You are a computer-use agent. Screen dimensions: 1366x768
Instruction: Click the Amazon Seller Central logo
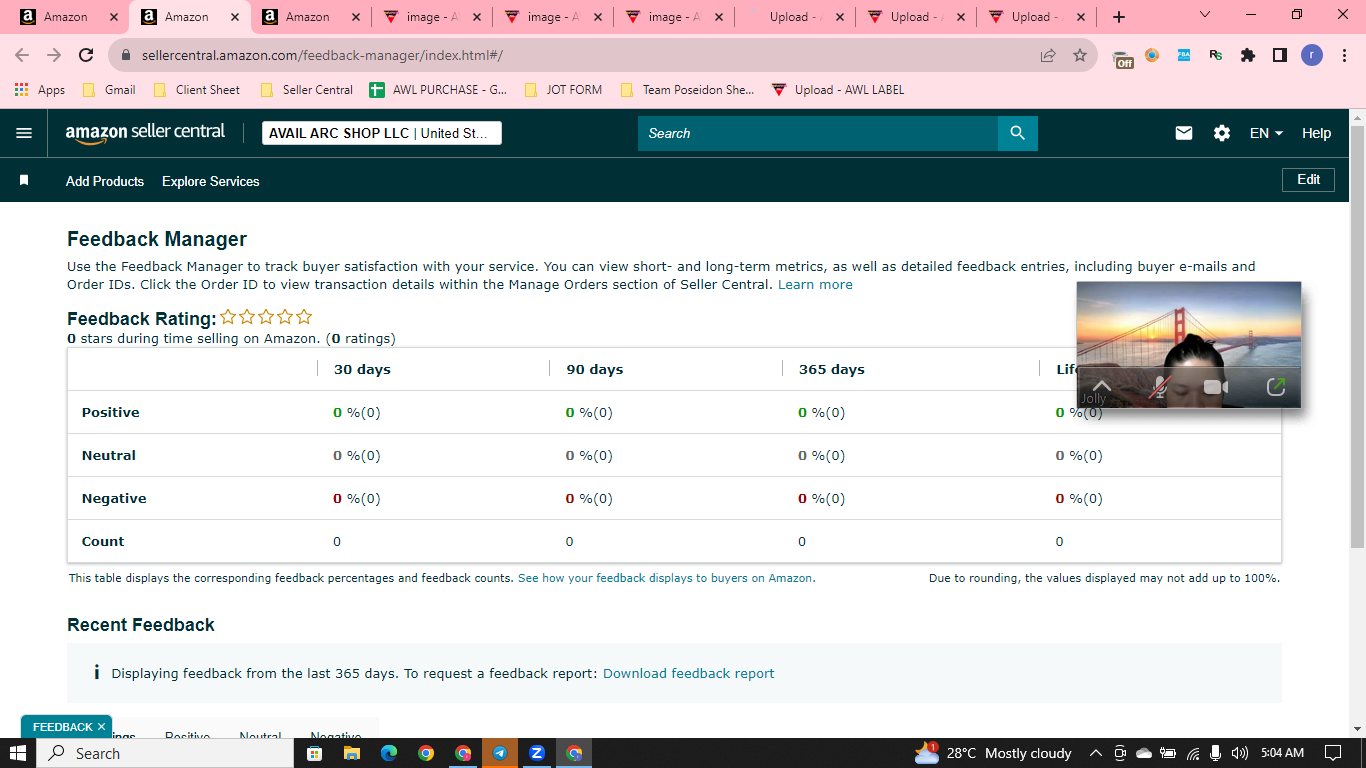point(146,133)
